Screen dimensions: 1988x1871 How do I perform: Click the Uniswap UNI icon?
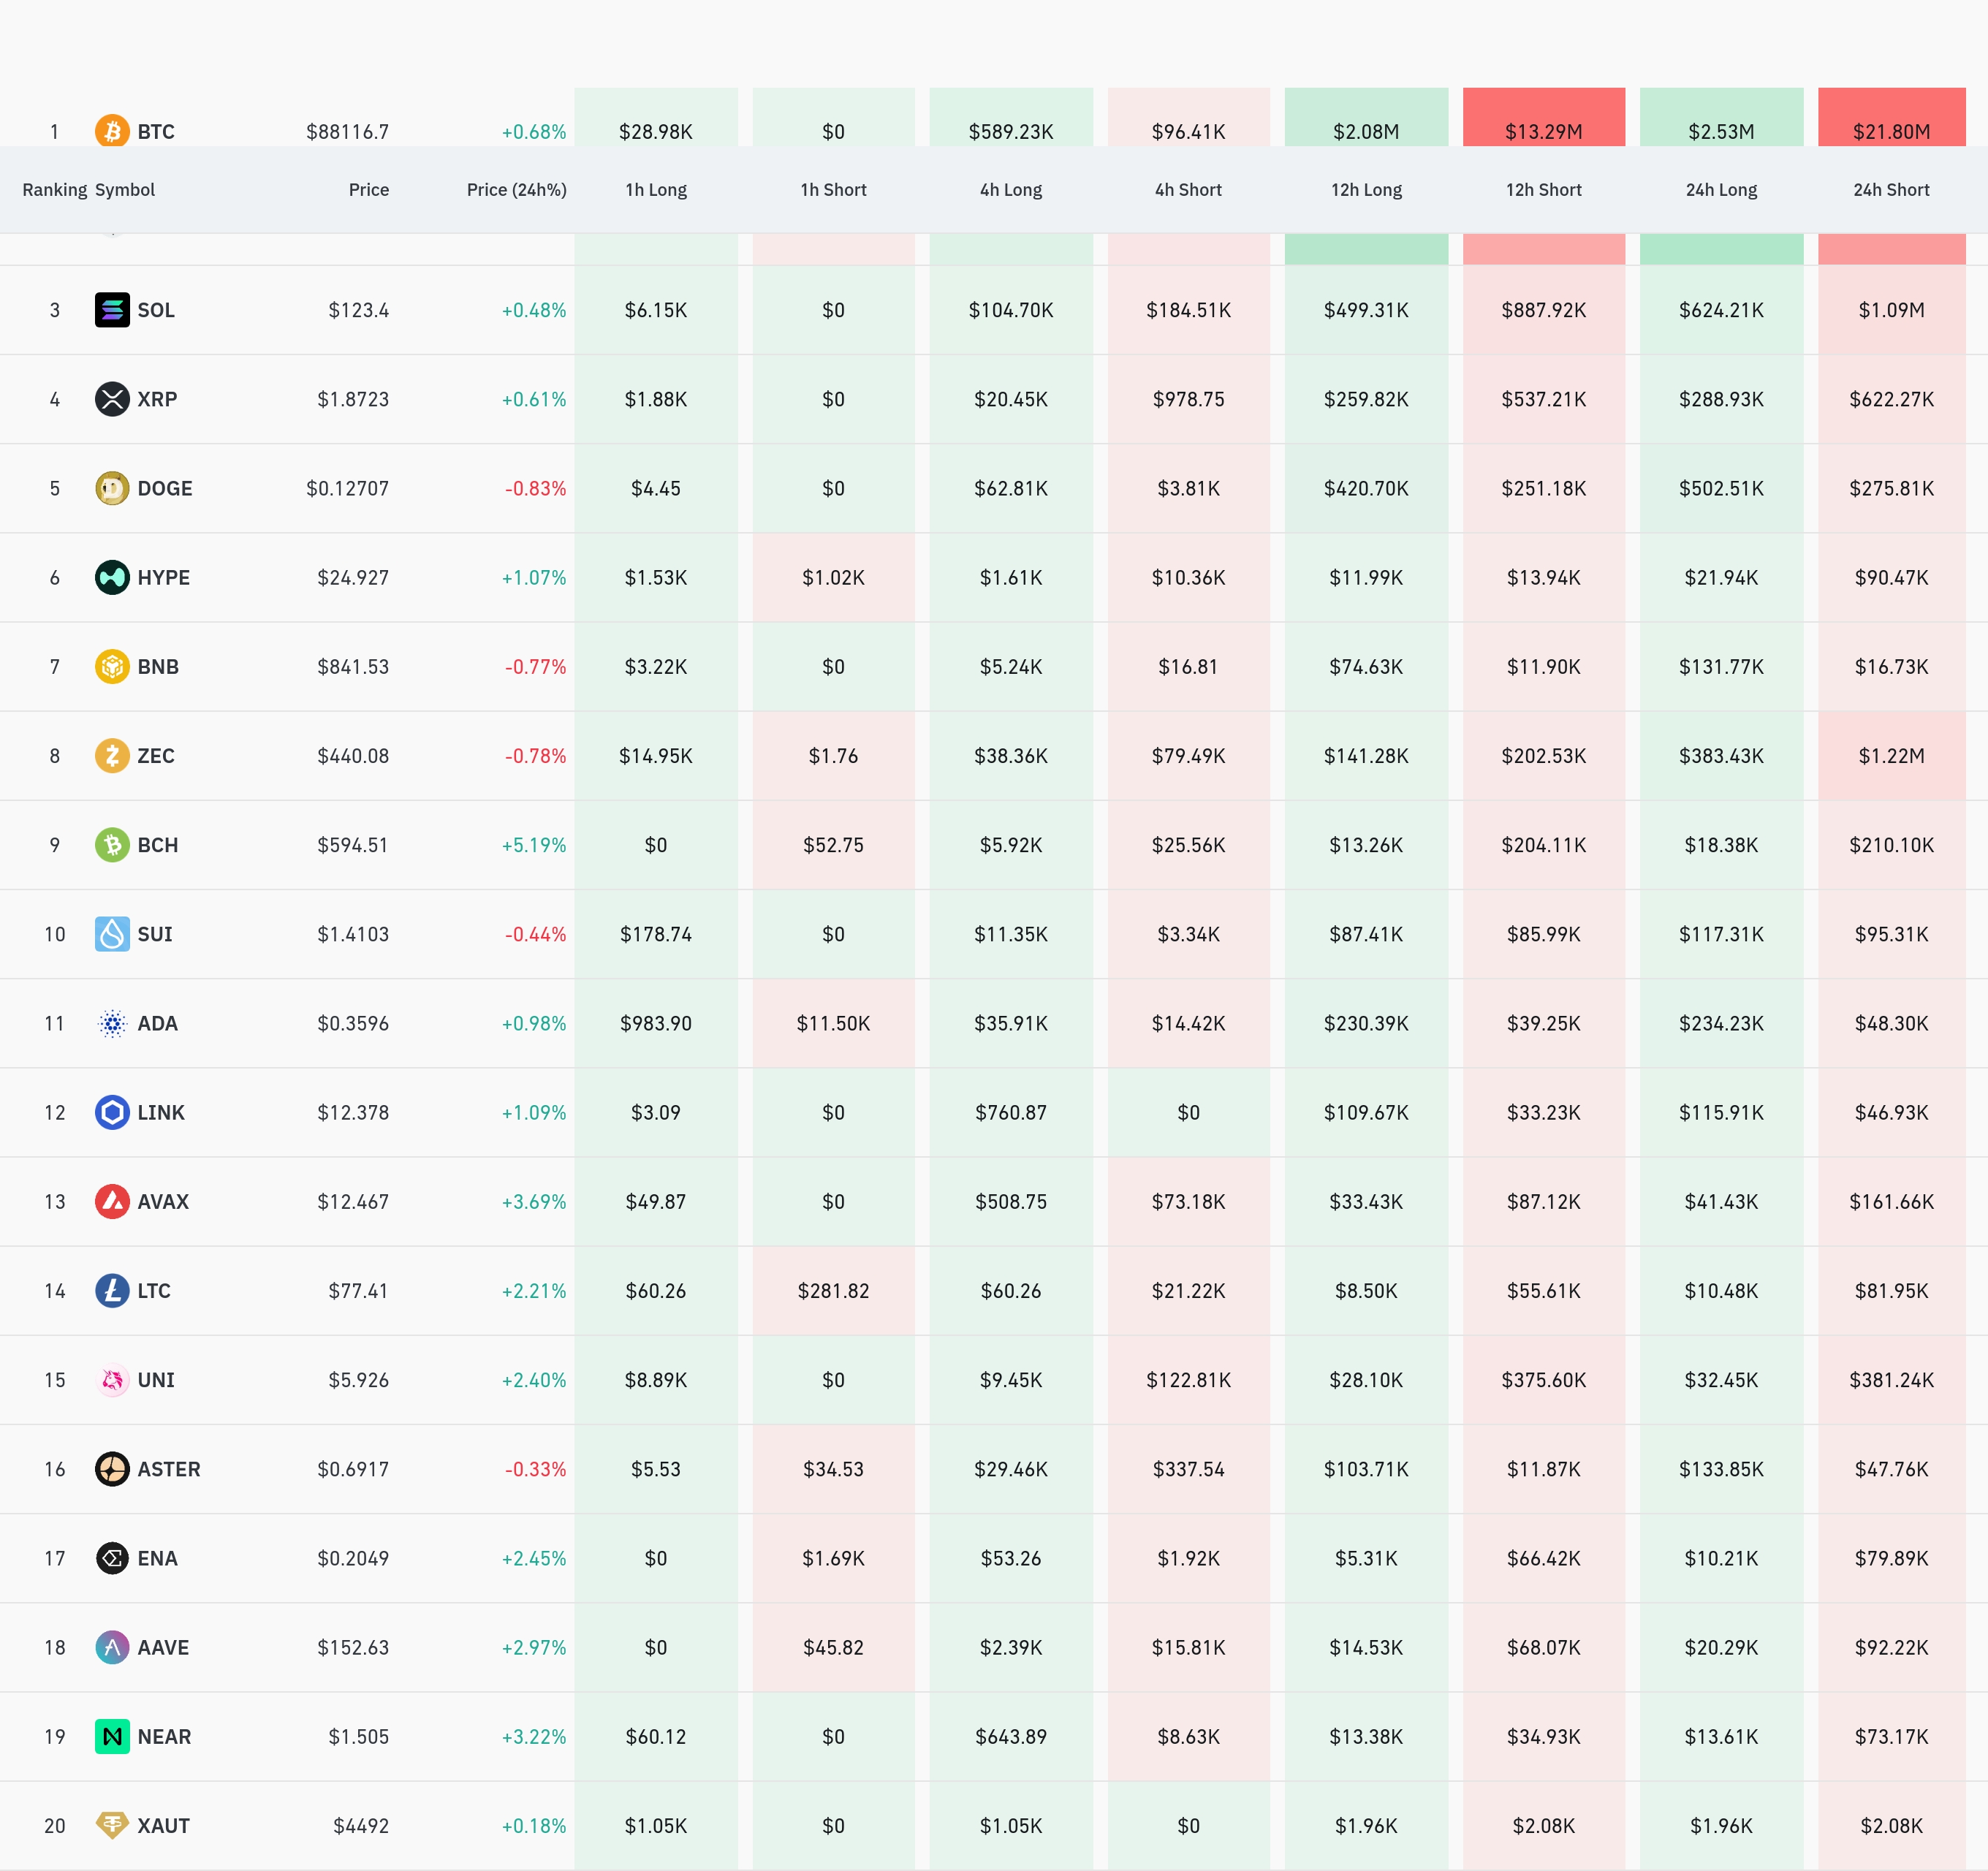(112, 1380)
